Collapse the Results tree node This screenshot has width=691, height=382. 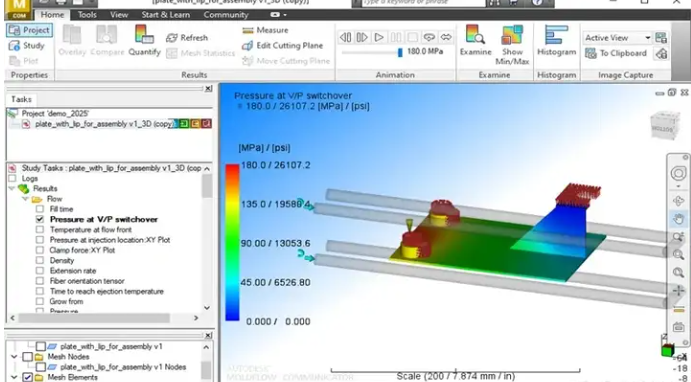(12, 188)
